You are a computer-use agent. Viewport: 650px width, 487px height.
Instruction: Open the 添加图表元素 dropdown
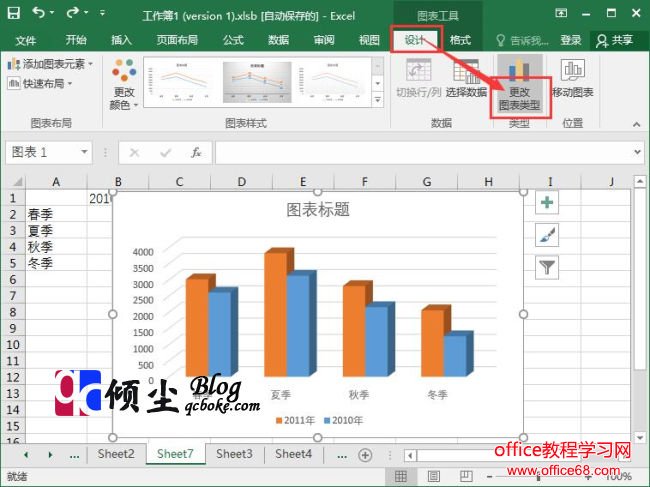point(50,64)
